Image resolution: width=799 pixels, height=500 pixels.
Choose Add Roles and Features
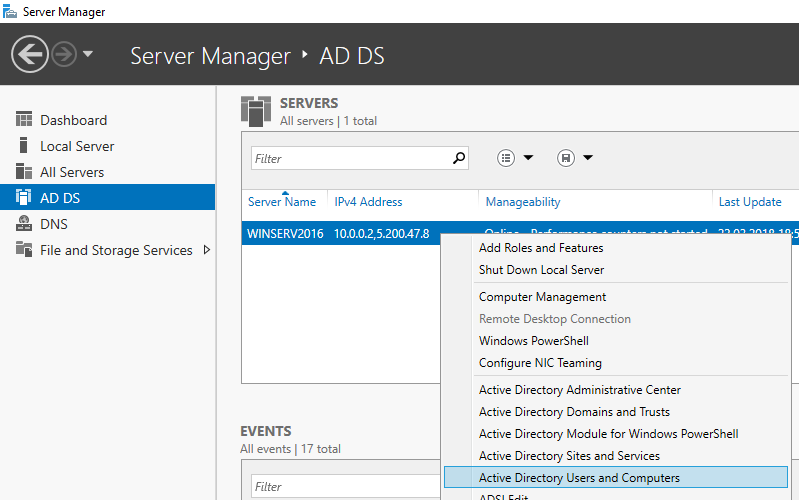(x=541, y=248)
